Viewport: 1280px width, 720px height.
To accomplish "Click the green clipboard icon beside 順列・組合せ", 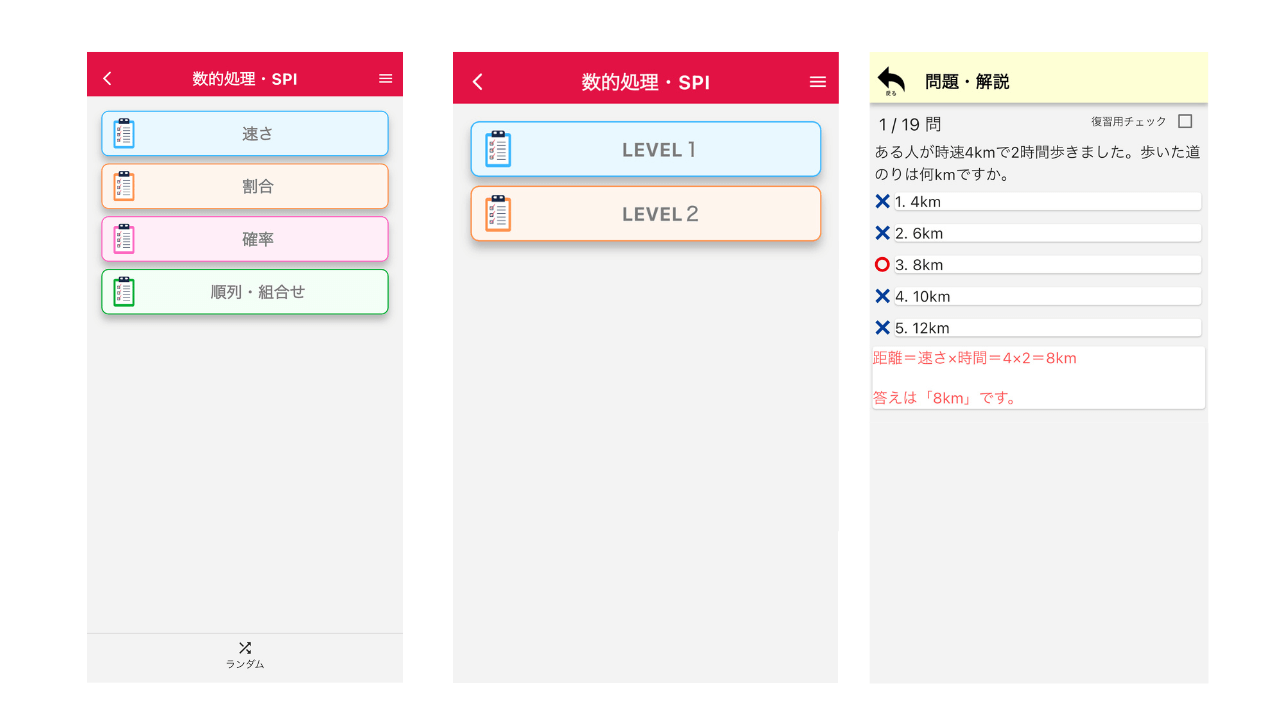I will pos(124,292).
